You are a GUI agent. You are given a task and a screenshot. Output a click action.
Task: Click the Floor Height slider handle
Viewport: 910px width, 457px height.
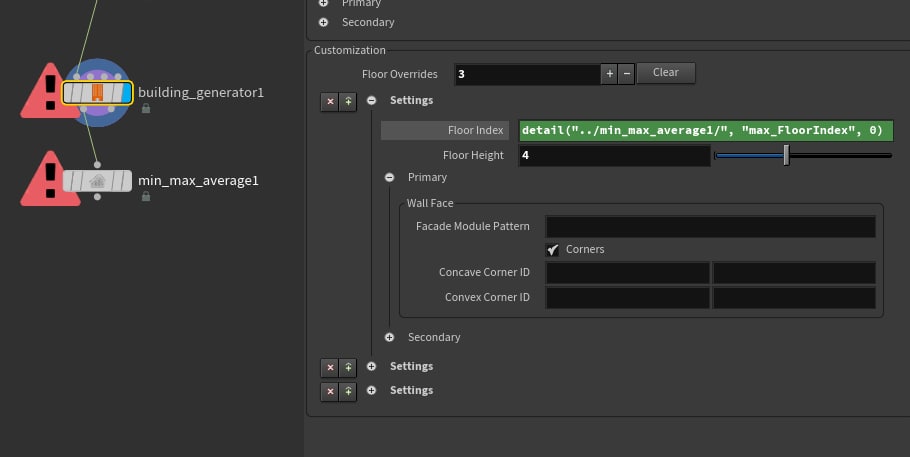click(786, 155)
